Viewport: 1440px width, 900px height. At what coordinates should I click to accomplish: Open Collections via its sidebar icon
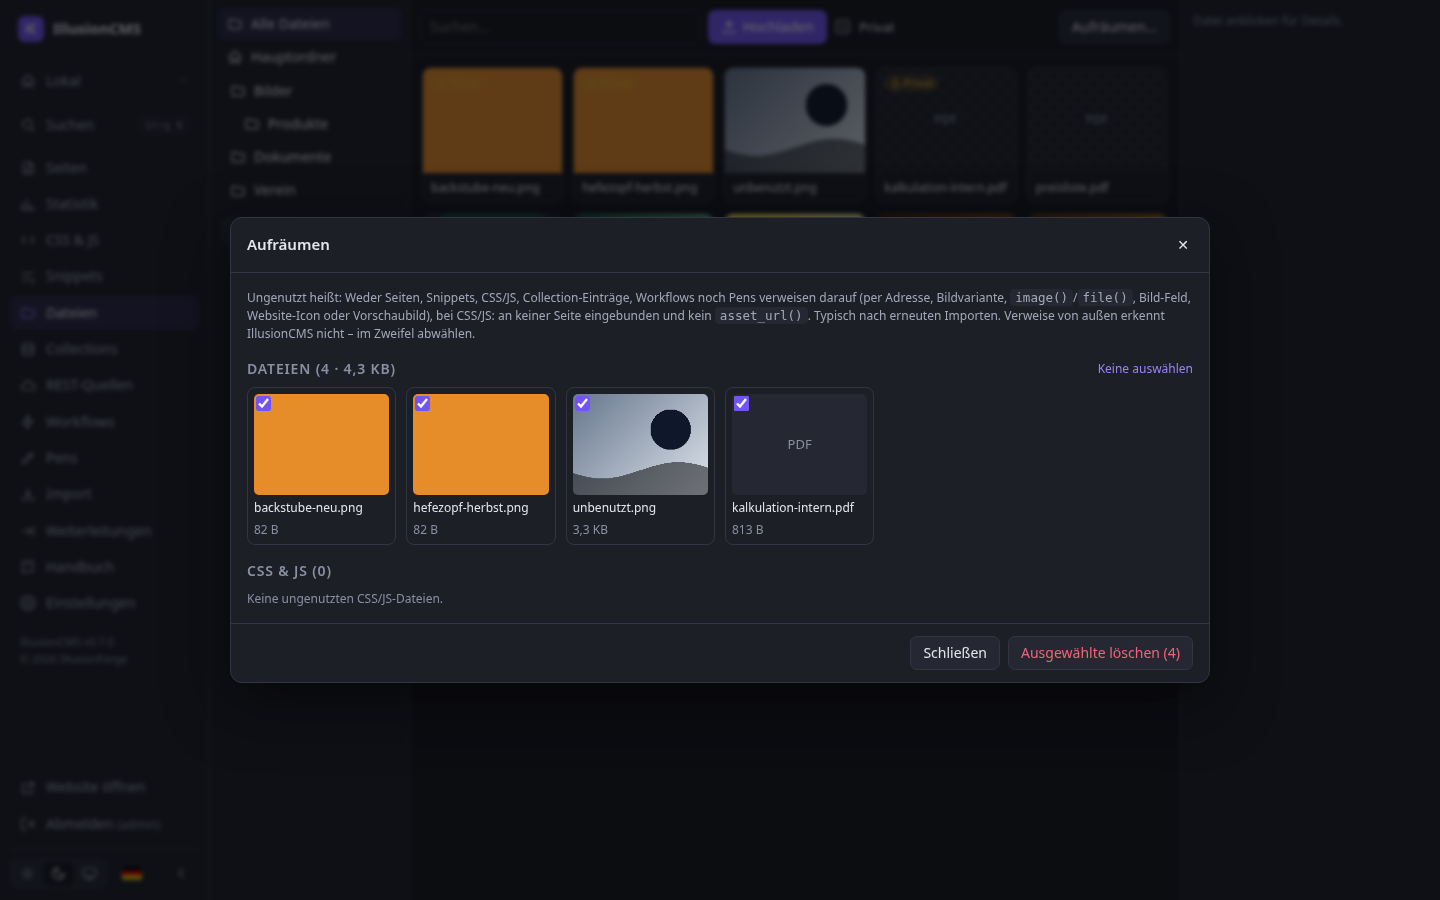pyautogui.click(x=28, y=349)
